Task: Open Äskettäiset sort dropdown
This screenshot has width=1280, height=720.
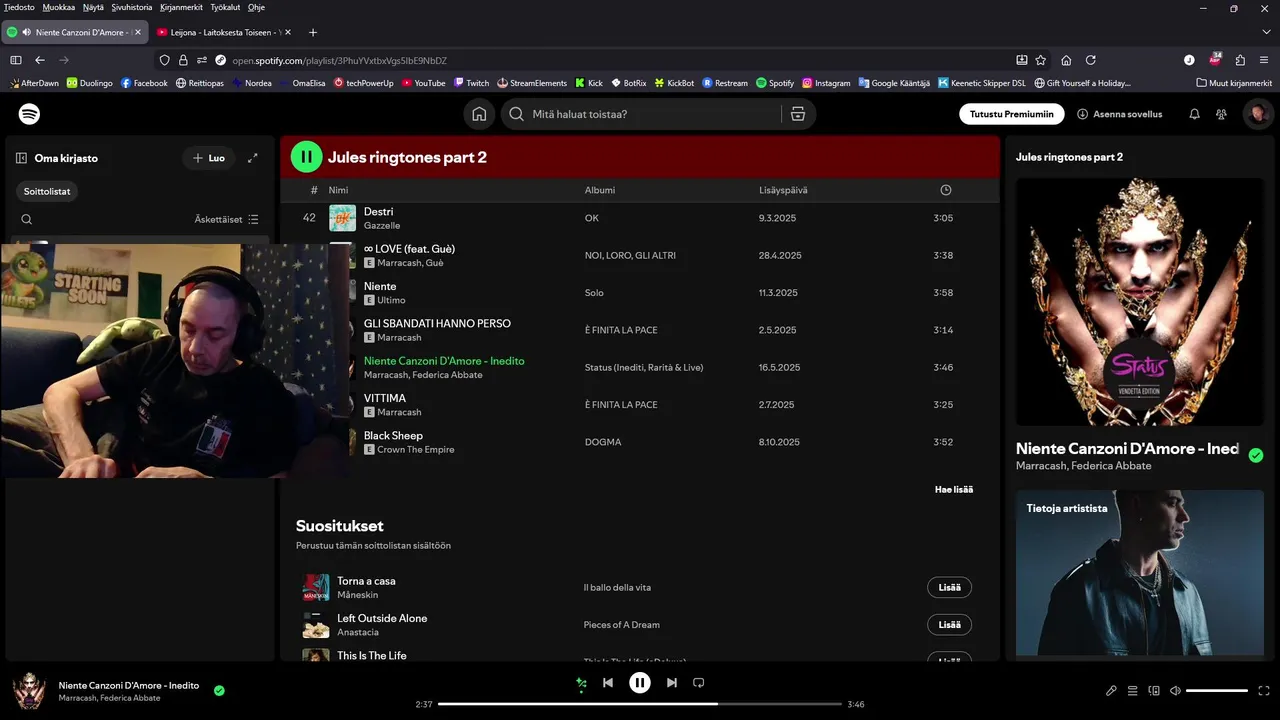Action: pos(227,219)
